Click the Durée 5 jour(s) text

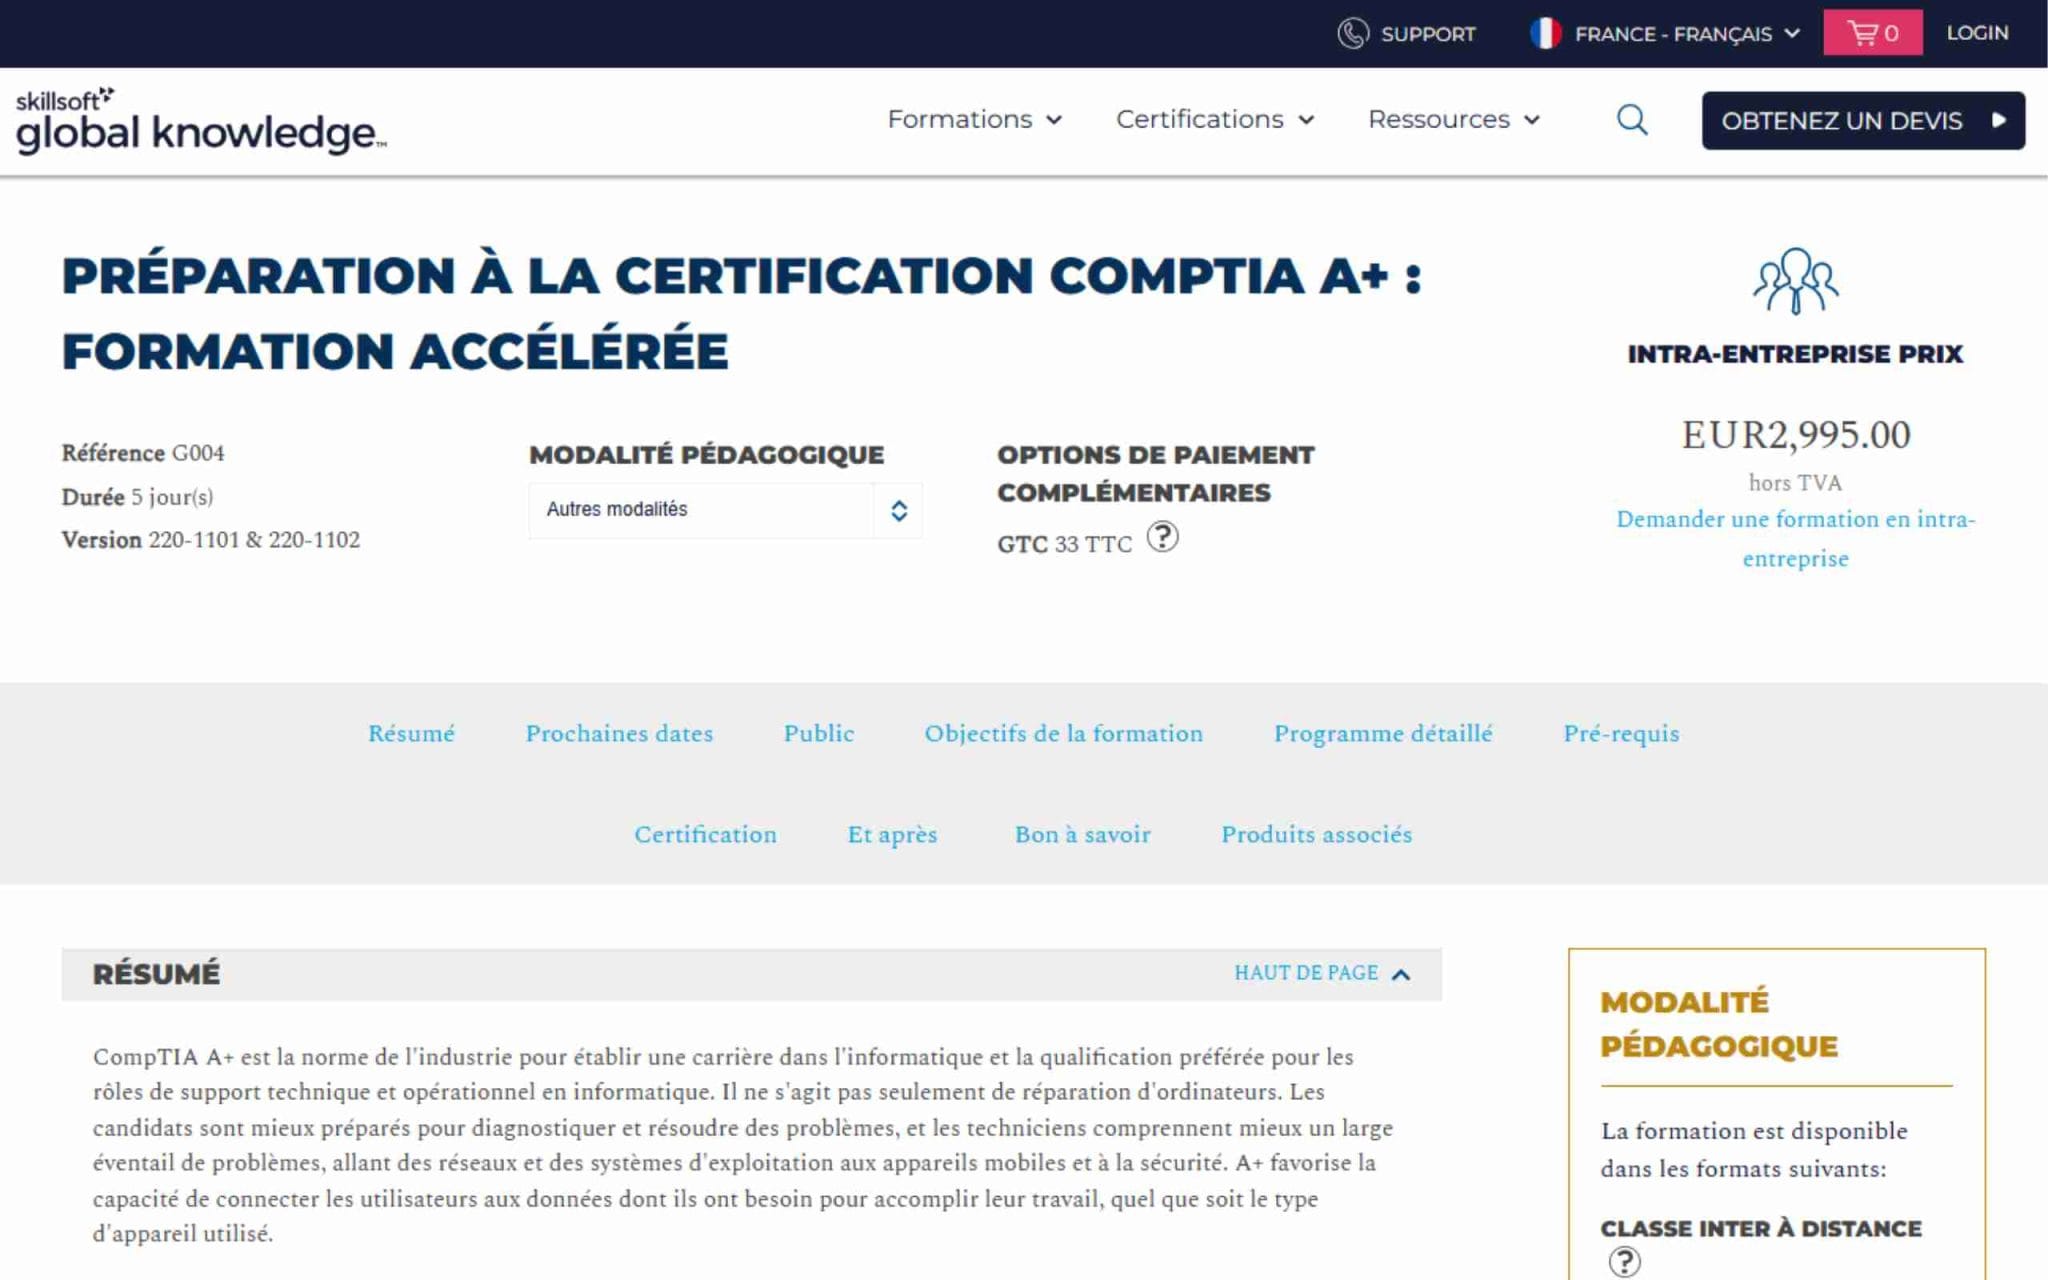point(137,497)
